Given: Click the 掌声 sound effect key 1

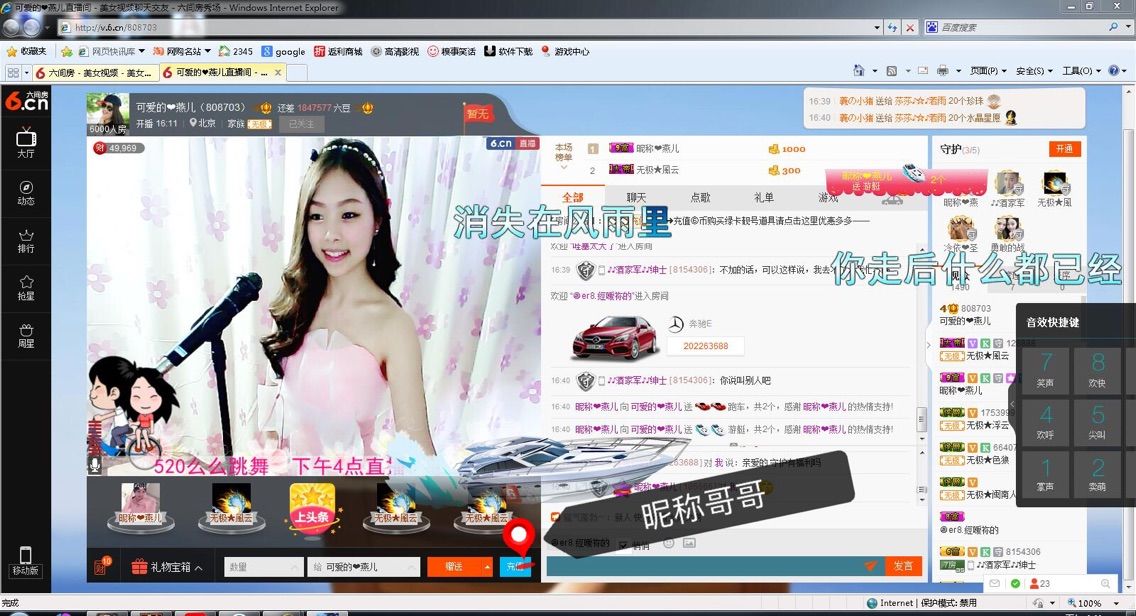Looking at the screenshot, I should tap(1045, 474).
